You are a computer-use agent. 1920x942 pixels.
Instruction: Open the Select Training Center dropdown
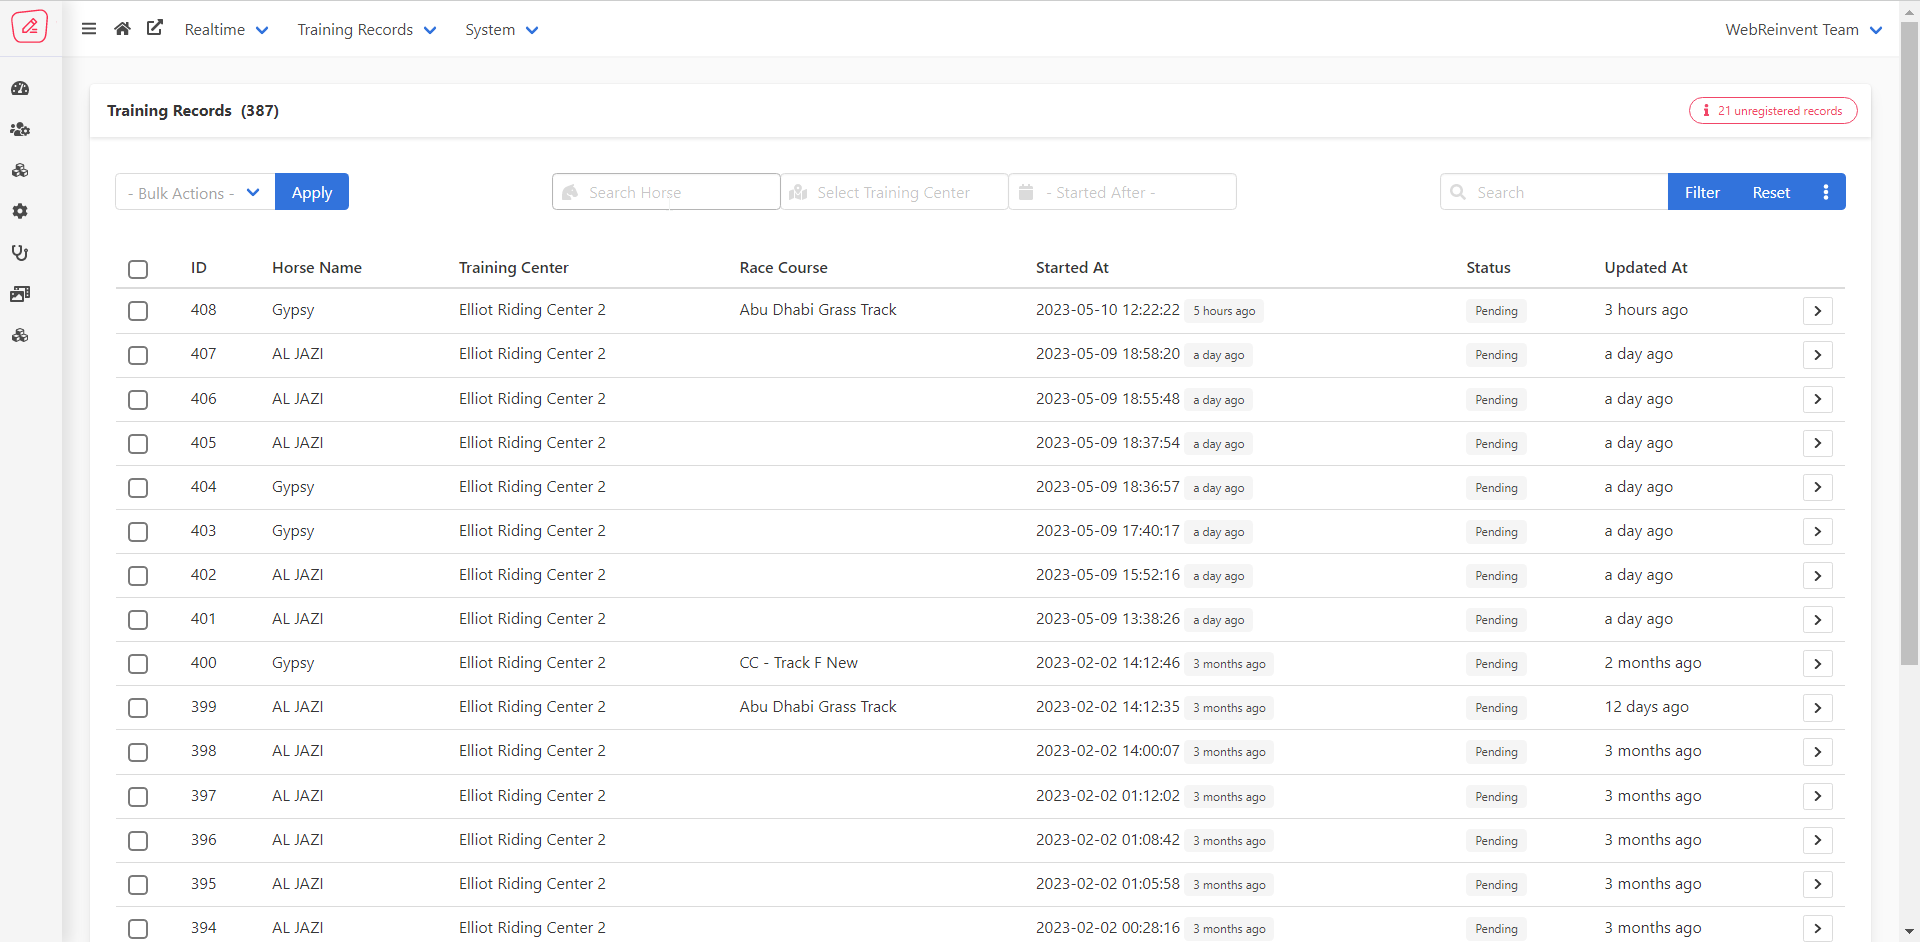(893, 192)
